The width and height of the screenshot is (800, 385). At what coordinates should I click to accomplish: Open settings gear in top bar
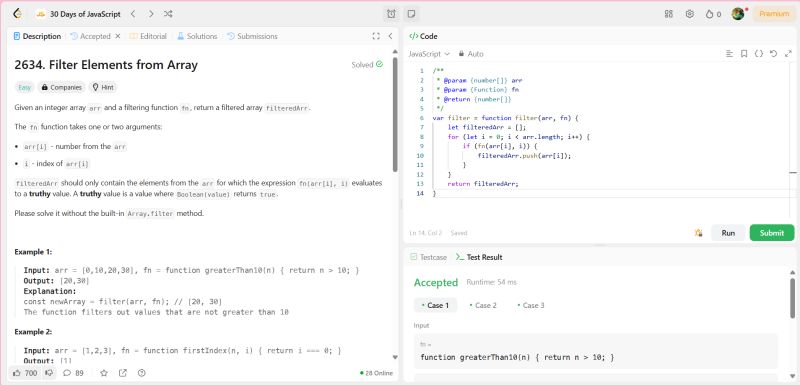[x=690, y=14]
